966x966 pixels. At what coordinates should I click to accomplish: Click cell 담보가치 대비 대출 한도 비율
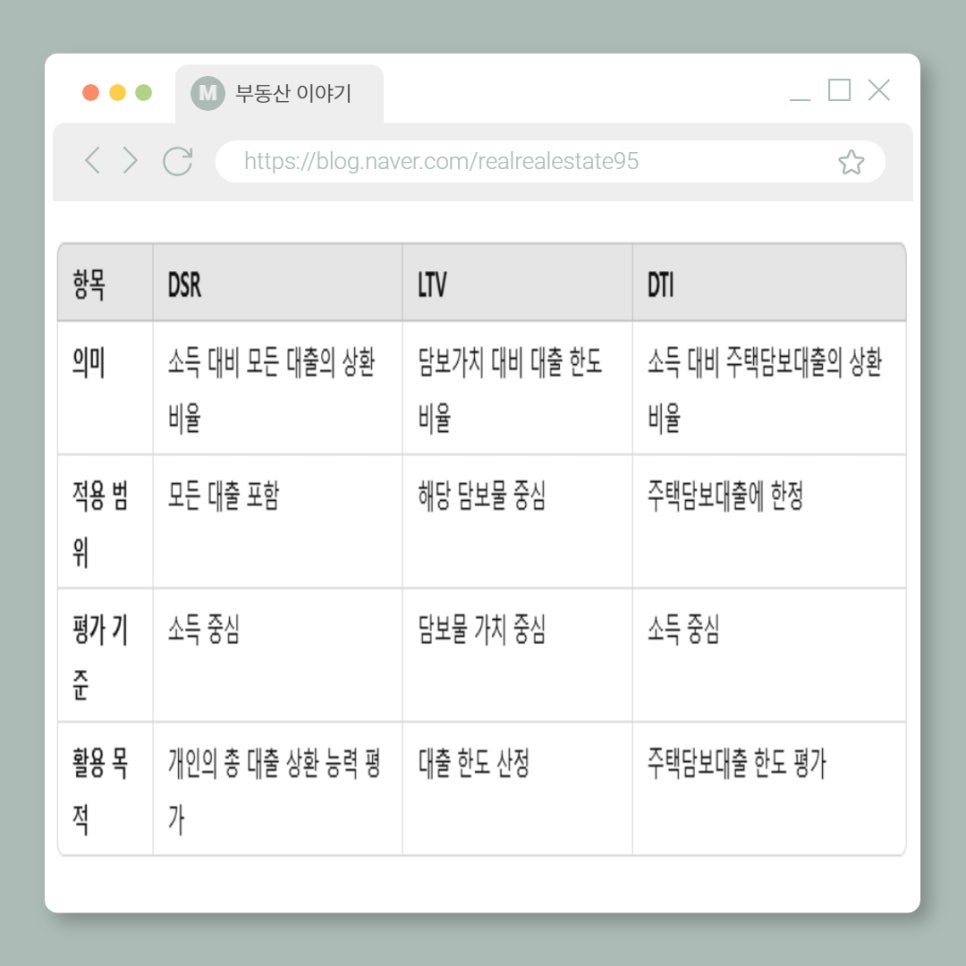coord(518,388)
